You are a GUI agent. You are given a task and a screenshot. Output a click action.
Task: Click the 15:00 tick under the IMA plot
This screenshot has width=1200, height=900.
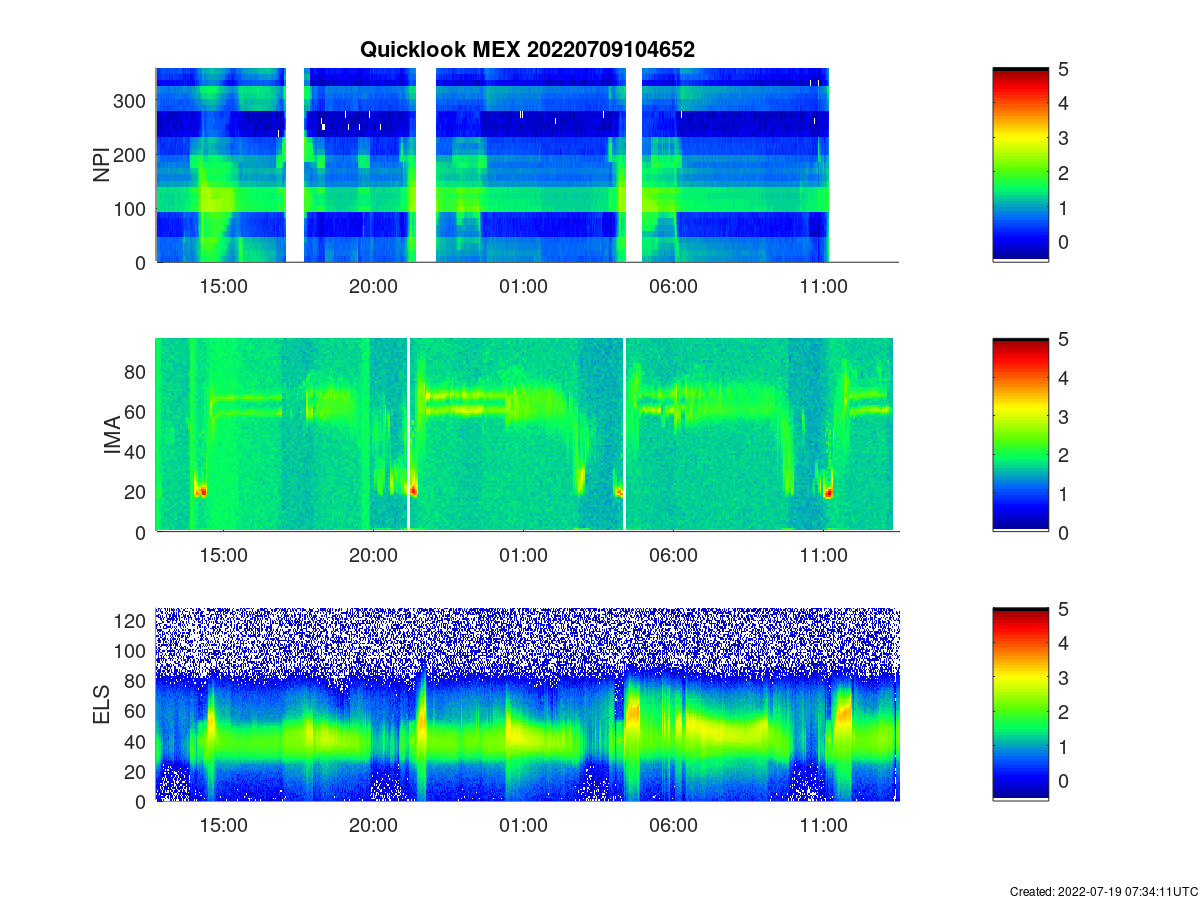(x=224, y=556)
